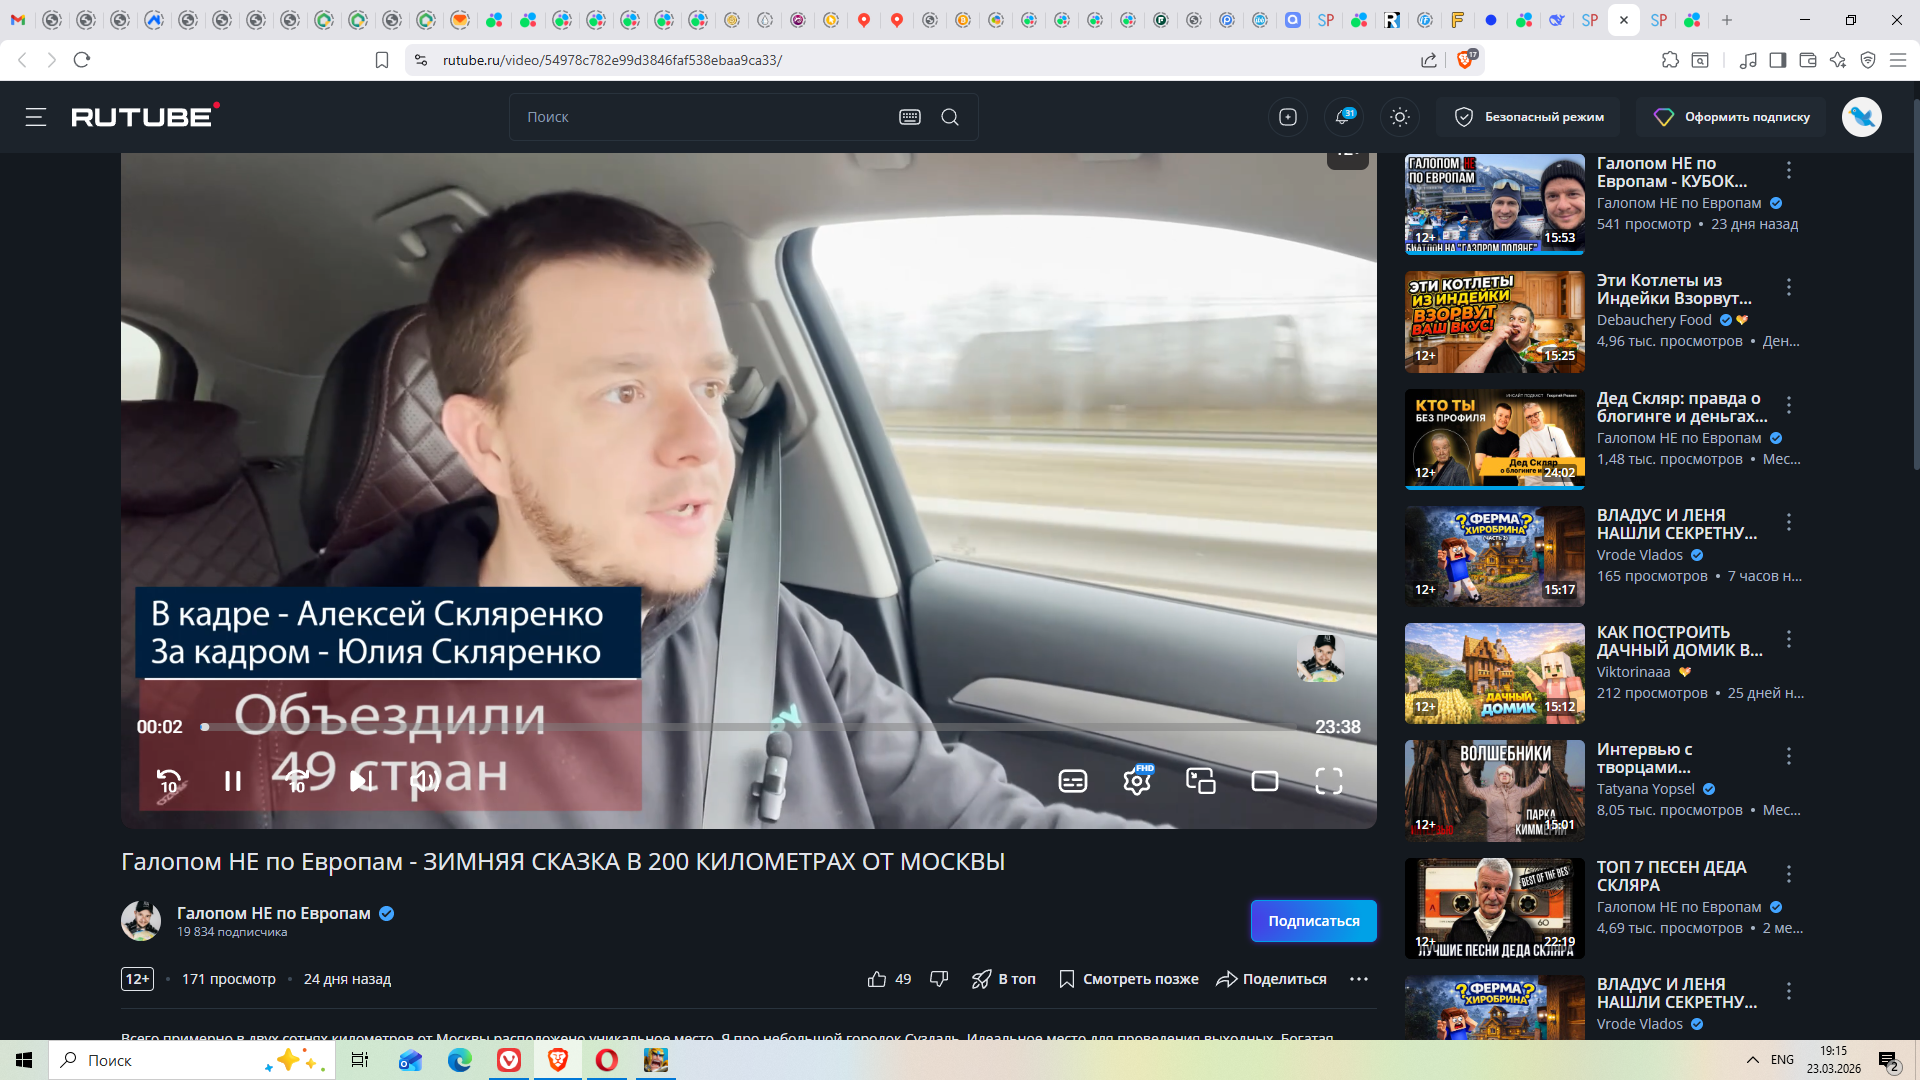Click the video progress bar
Viewport: 1920px width, 1080px height.
pos(750,727)
